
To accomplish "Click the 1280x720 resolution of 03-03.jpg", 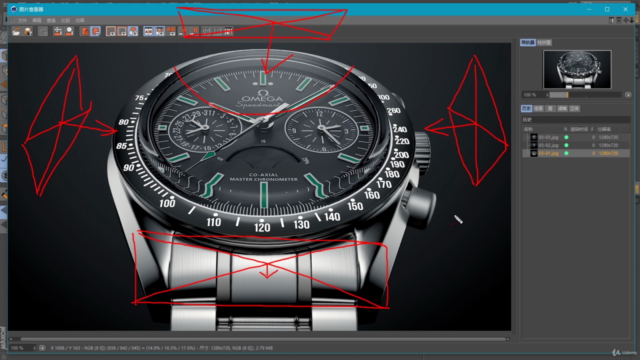I will (608, 138).
